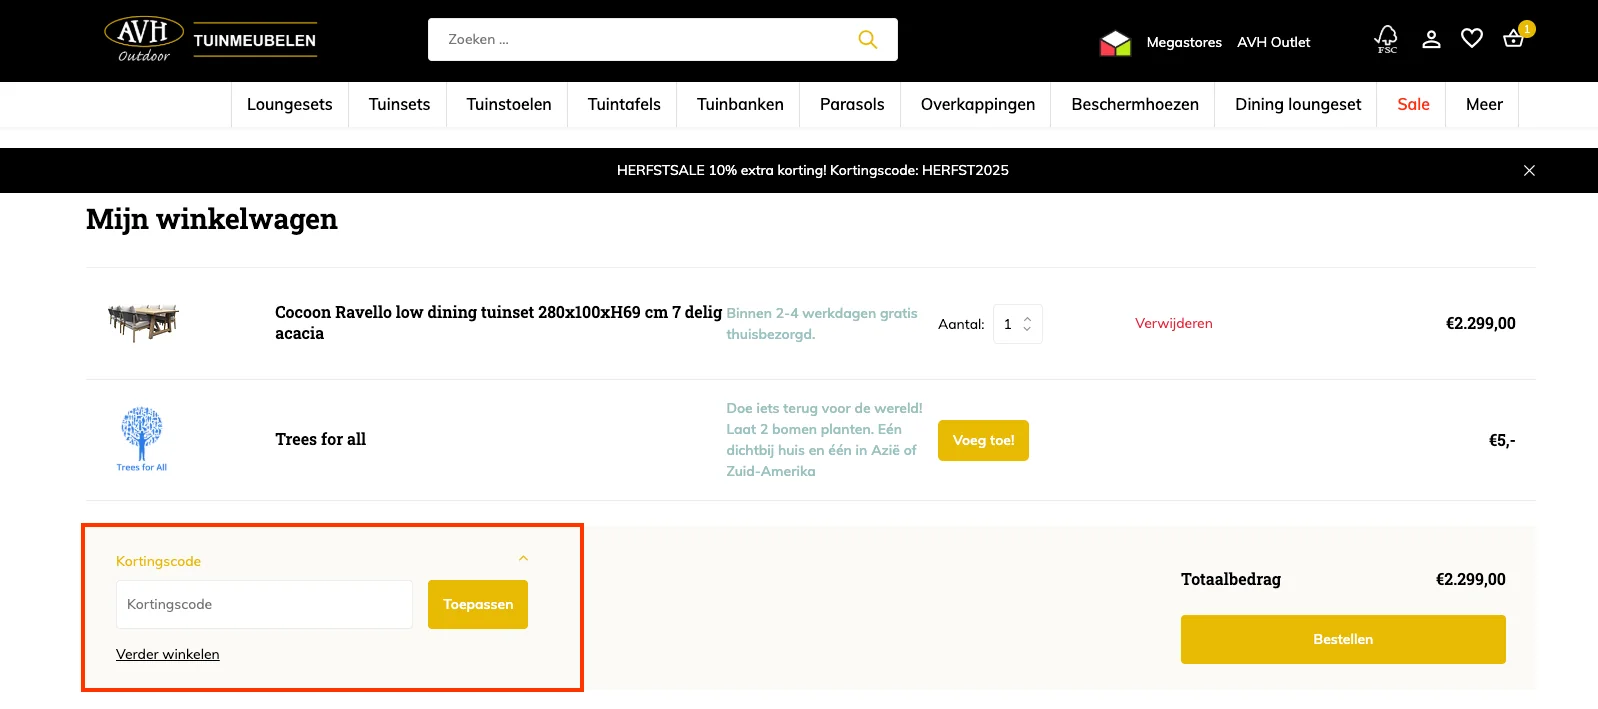Click the Trees for All logo
The height and width of the screenshot is (709, 1598).
click(x=142, y=439)
